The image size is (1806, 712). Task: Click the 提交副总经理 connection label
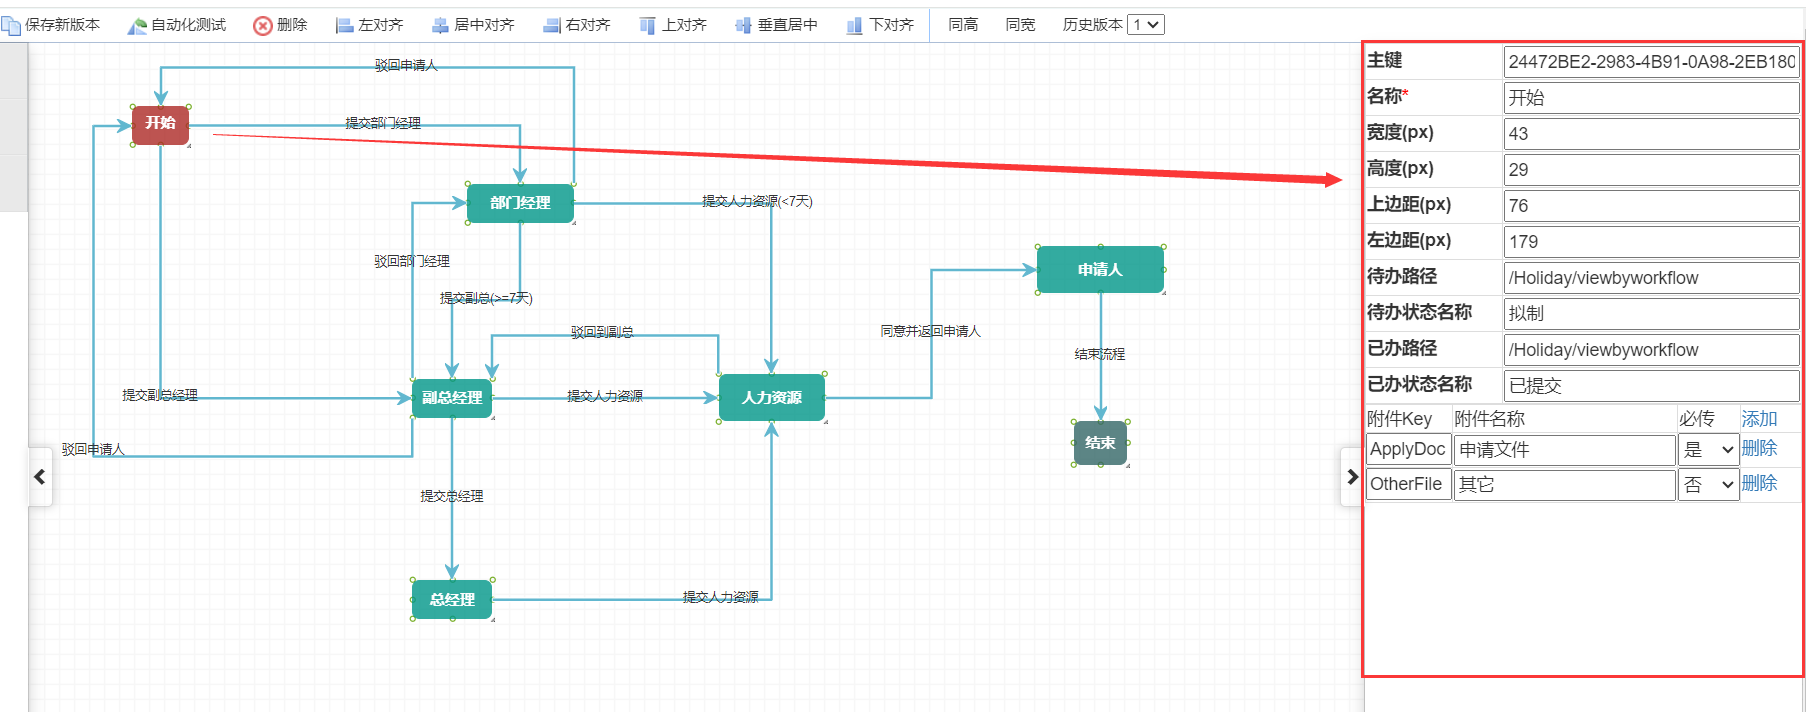tap(160, 395)
